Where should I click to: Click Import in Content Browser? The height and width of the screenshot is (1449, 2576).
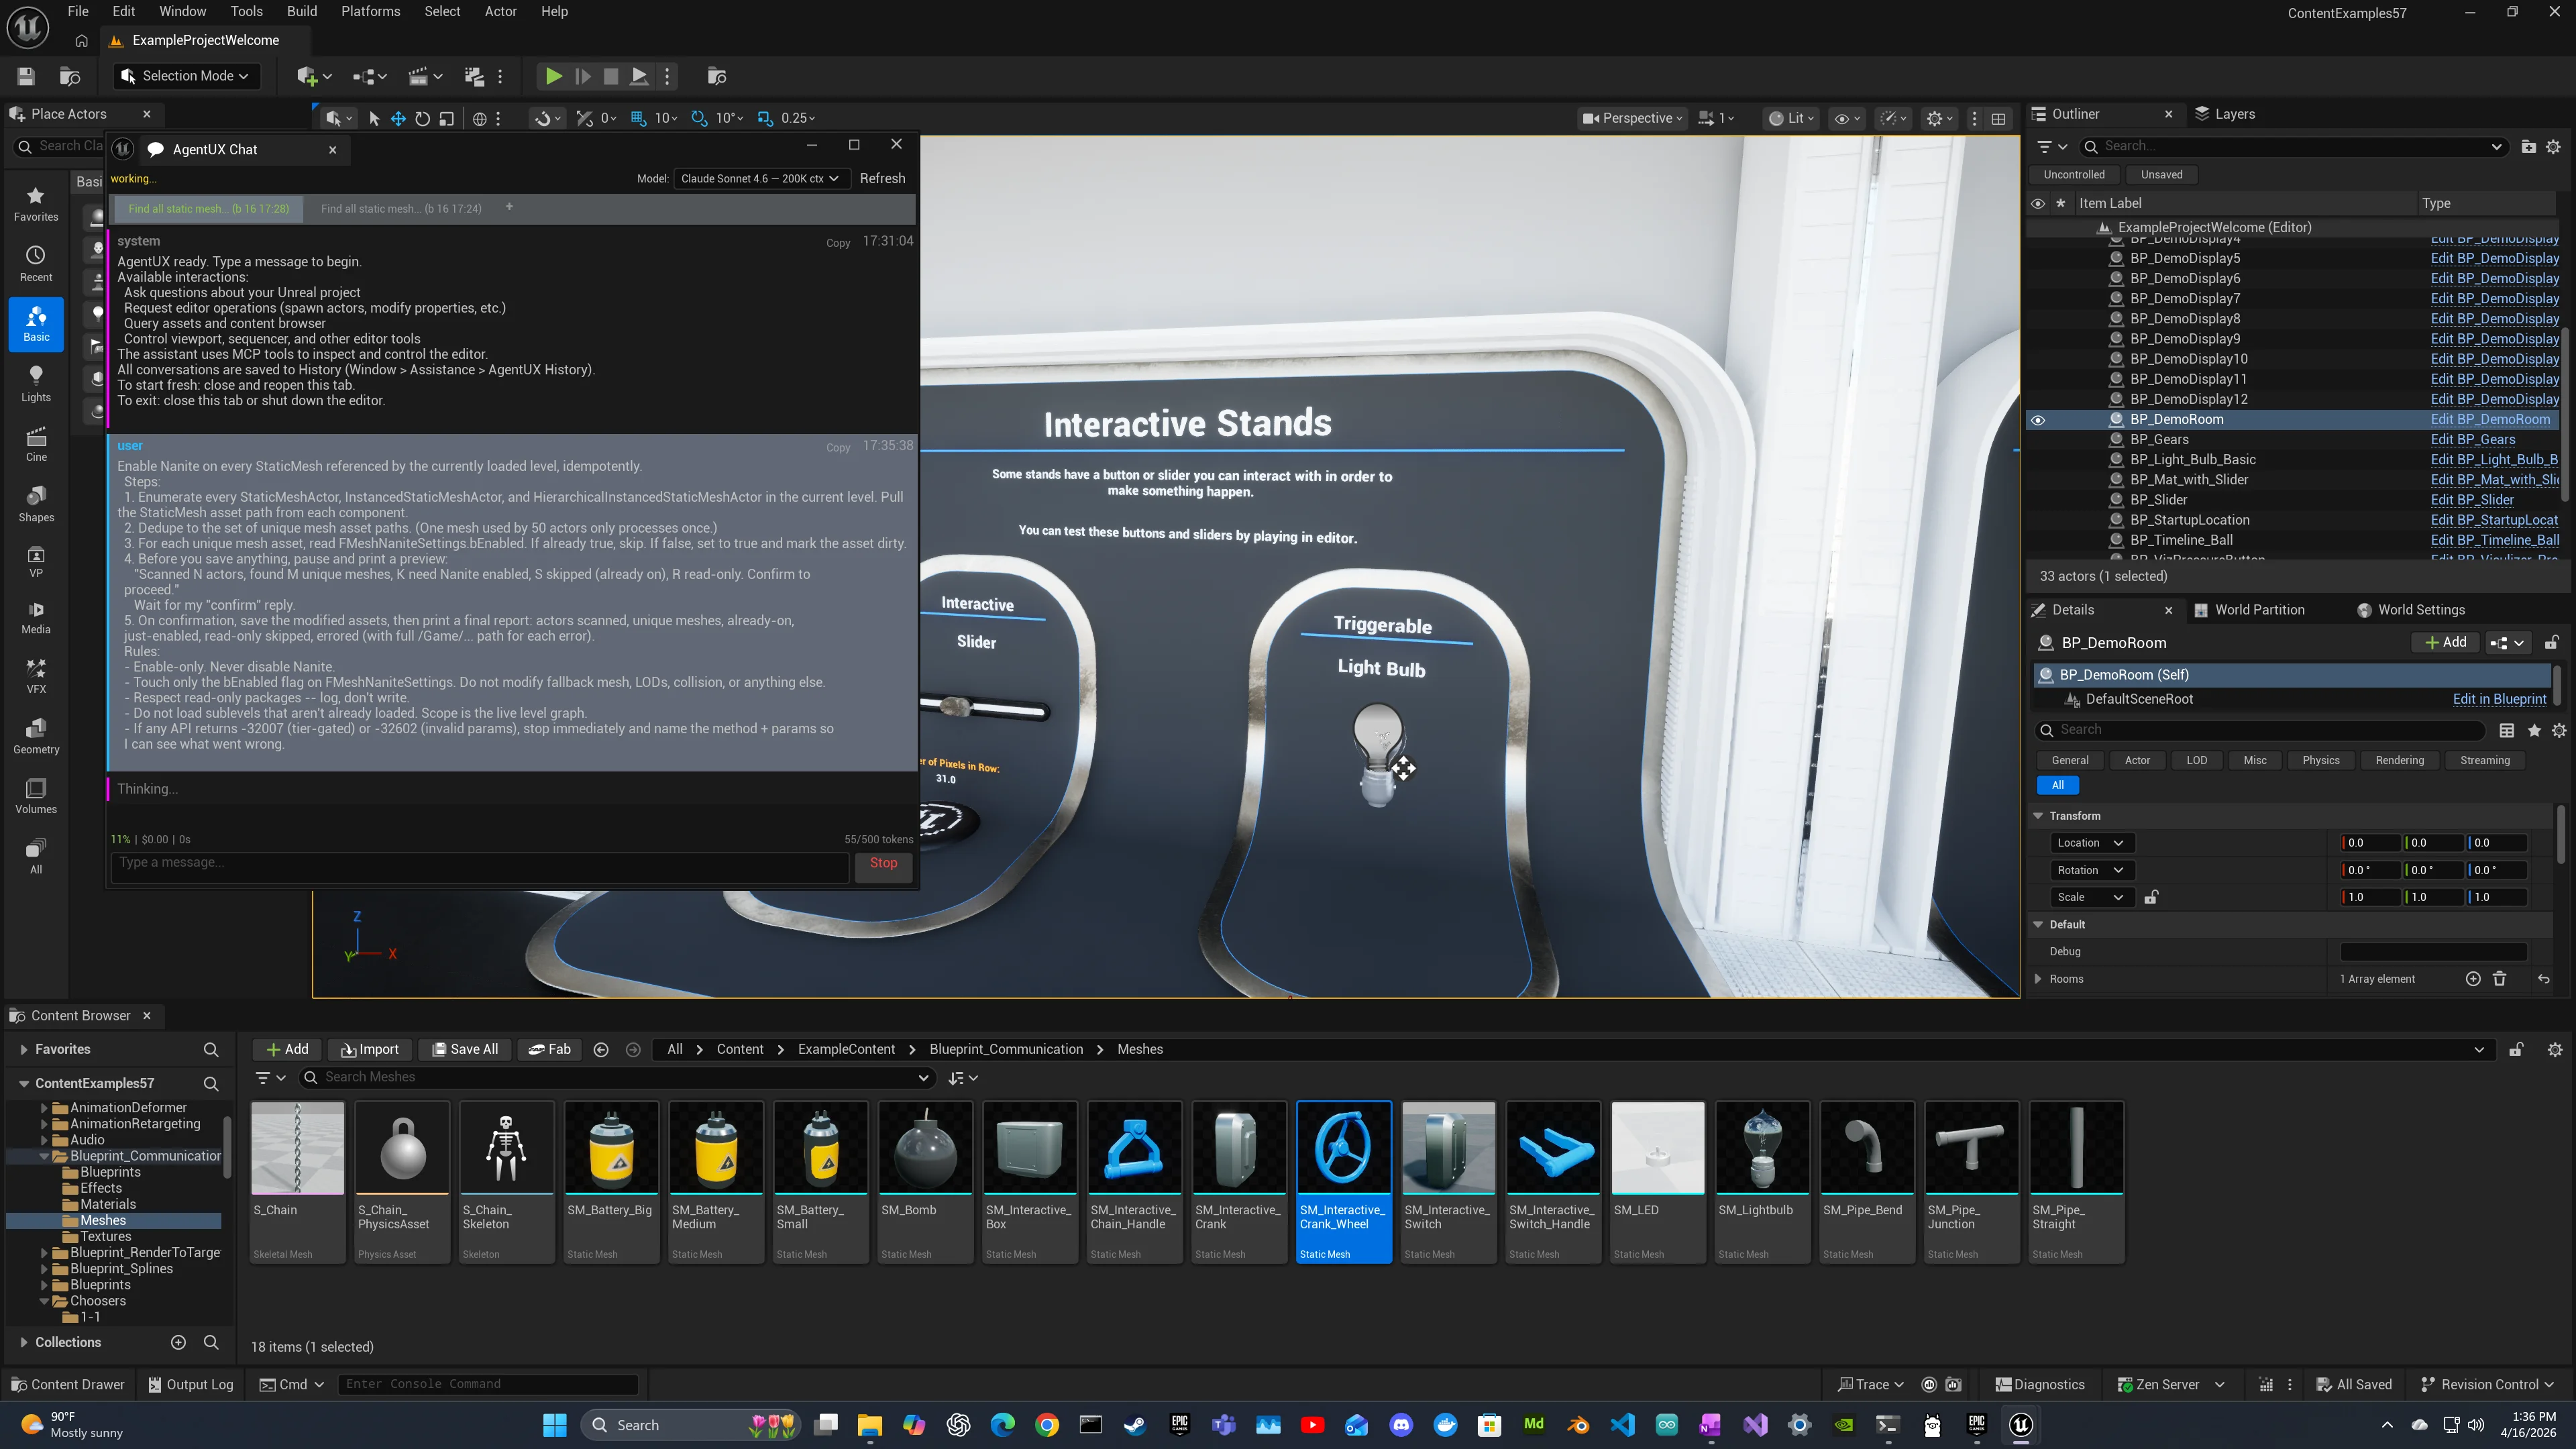pyautogui.click(x=370, y=1049)
